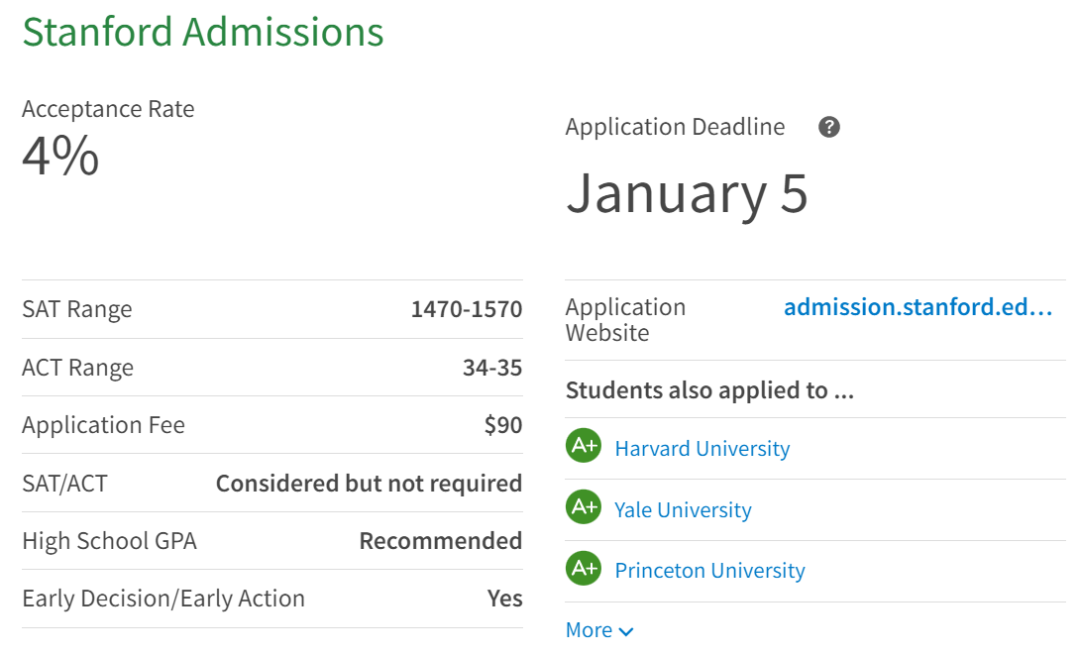Screen dimensions: 1080x656
Task: Open the Yale University link
Action: [682, 510]
